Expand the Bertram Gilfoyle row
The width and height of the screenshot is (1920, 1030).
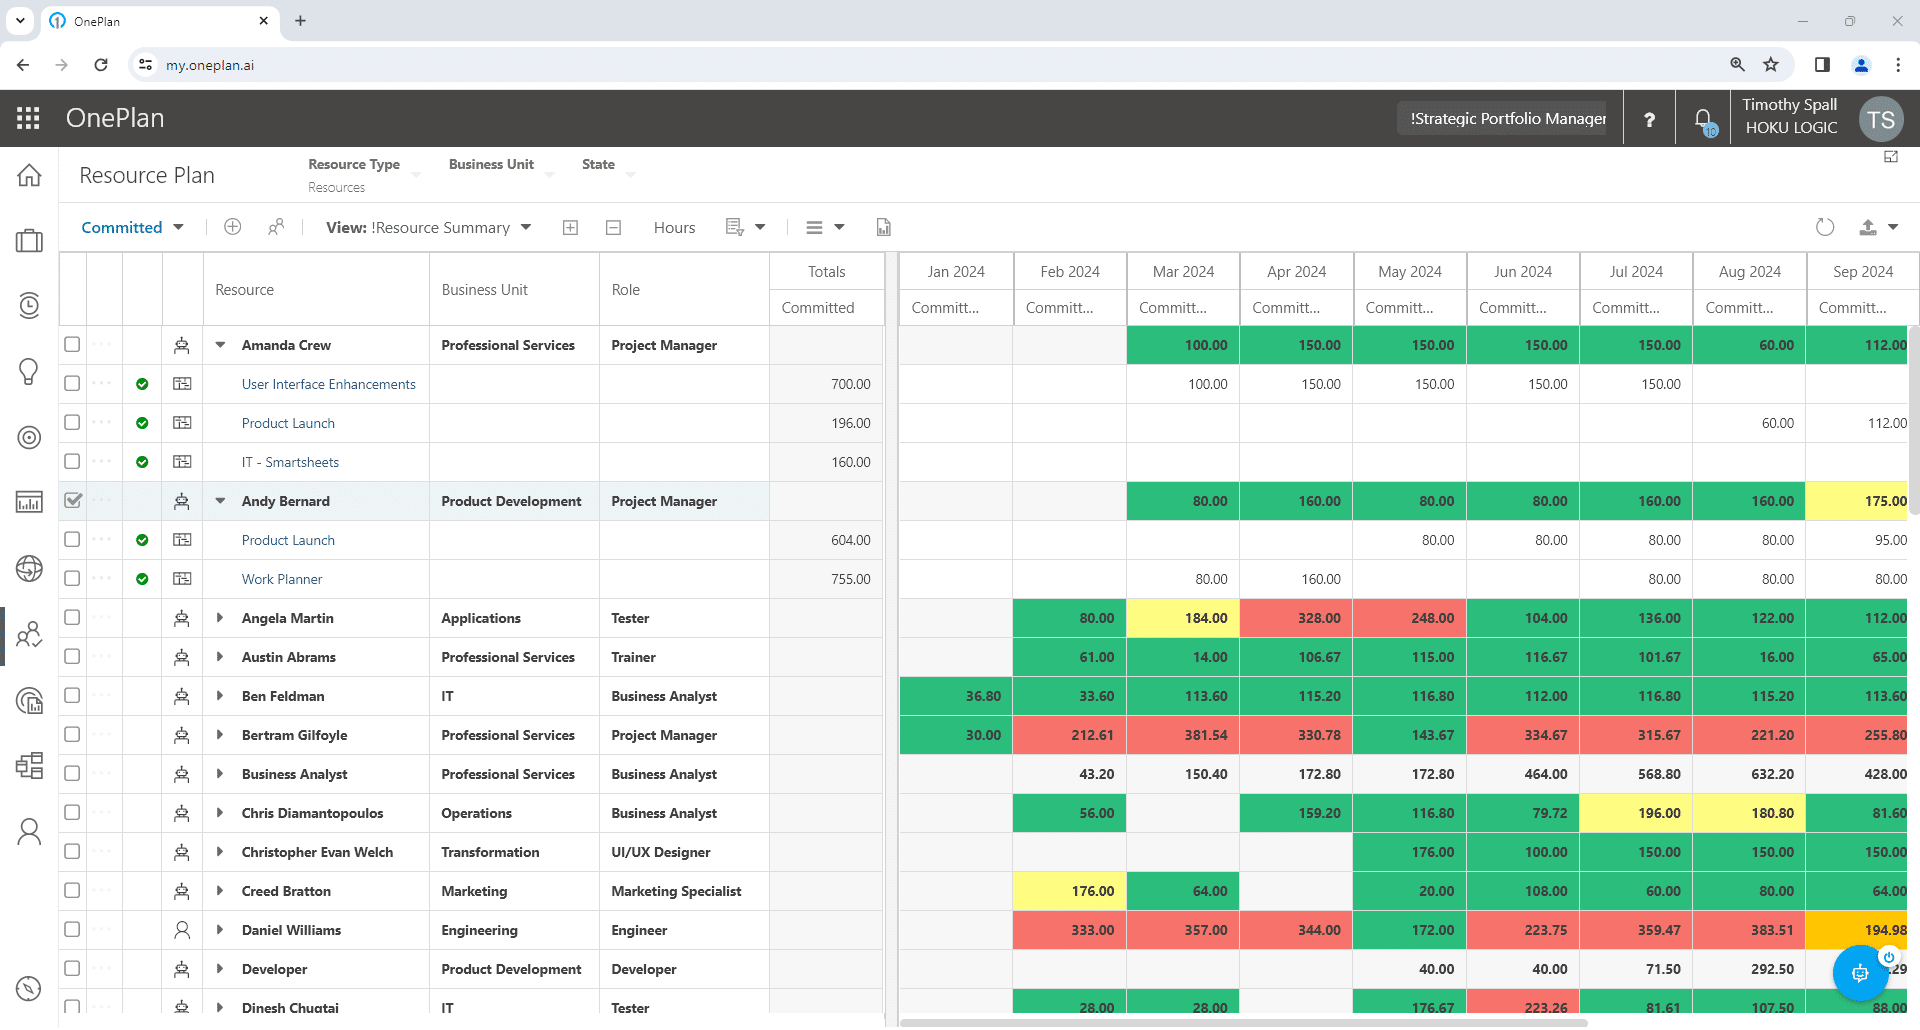pos(220,735)
